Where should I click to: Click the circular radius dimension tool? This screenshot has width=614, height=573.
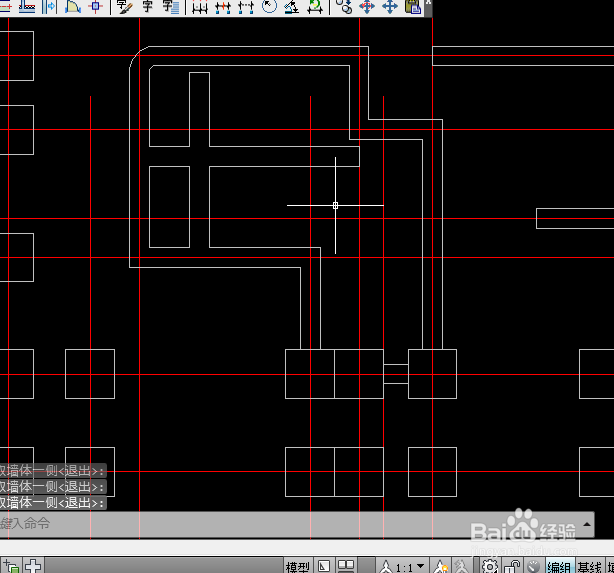(269, 6)
